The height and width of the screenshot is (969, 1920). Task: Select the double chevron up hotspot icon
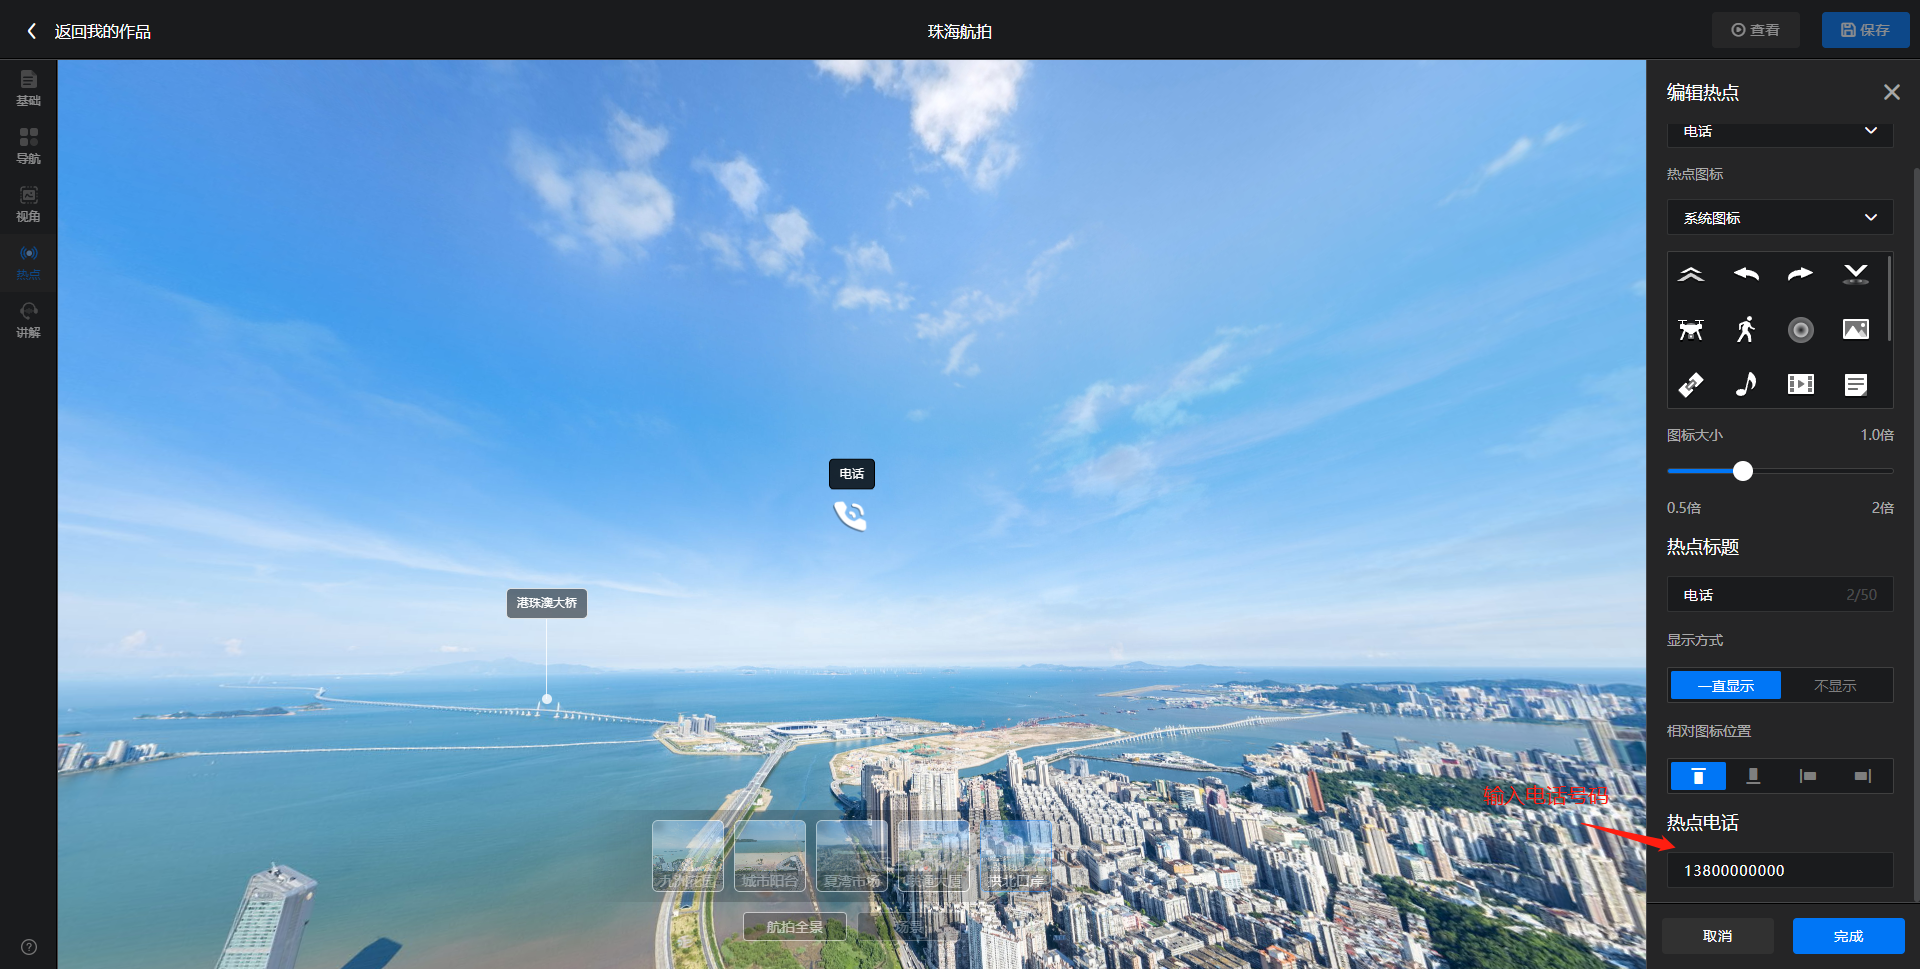point(1691,274)
